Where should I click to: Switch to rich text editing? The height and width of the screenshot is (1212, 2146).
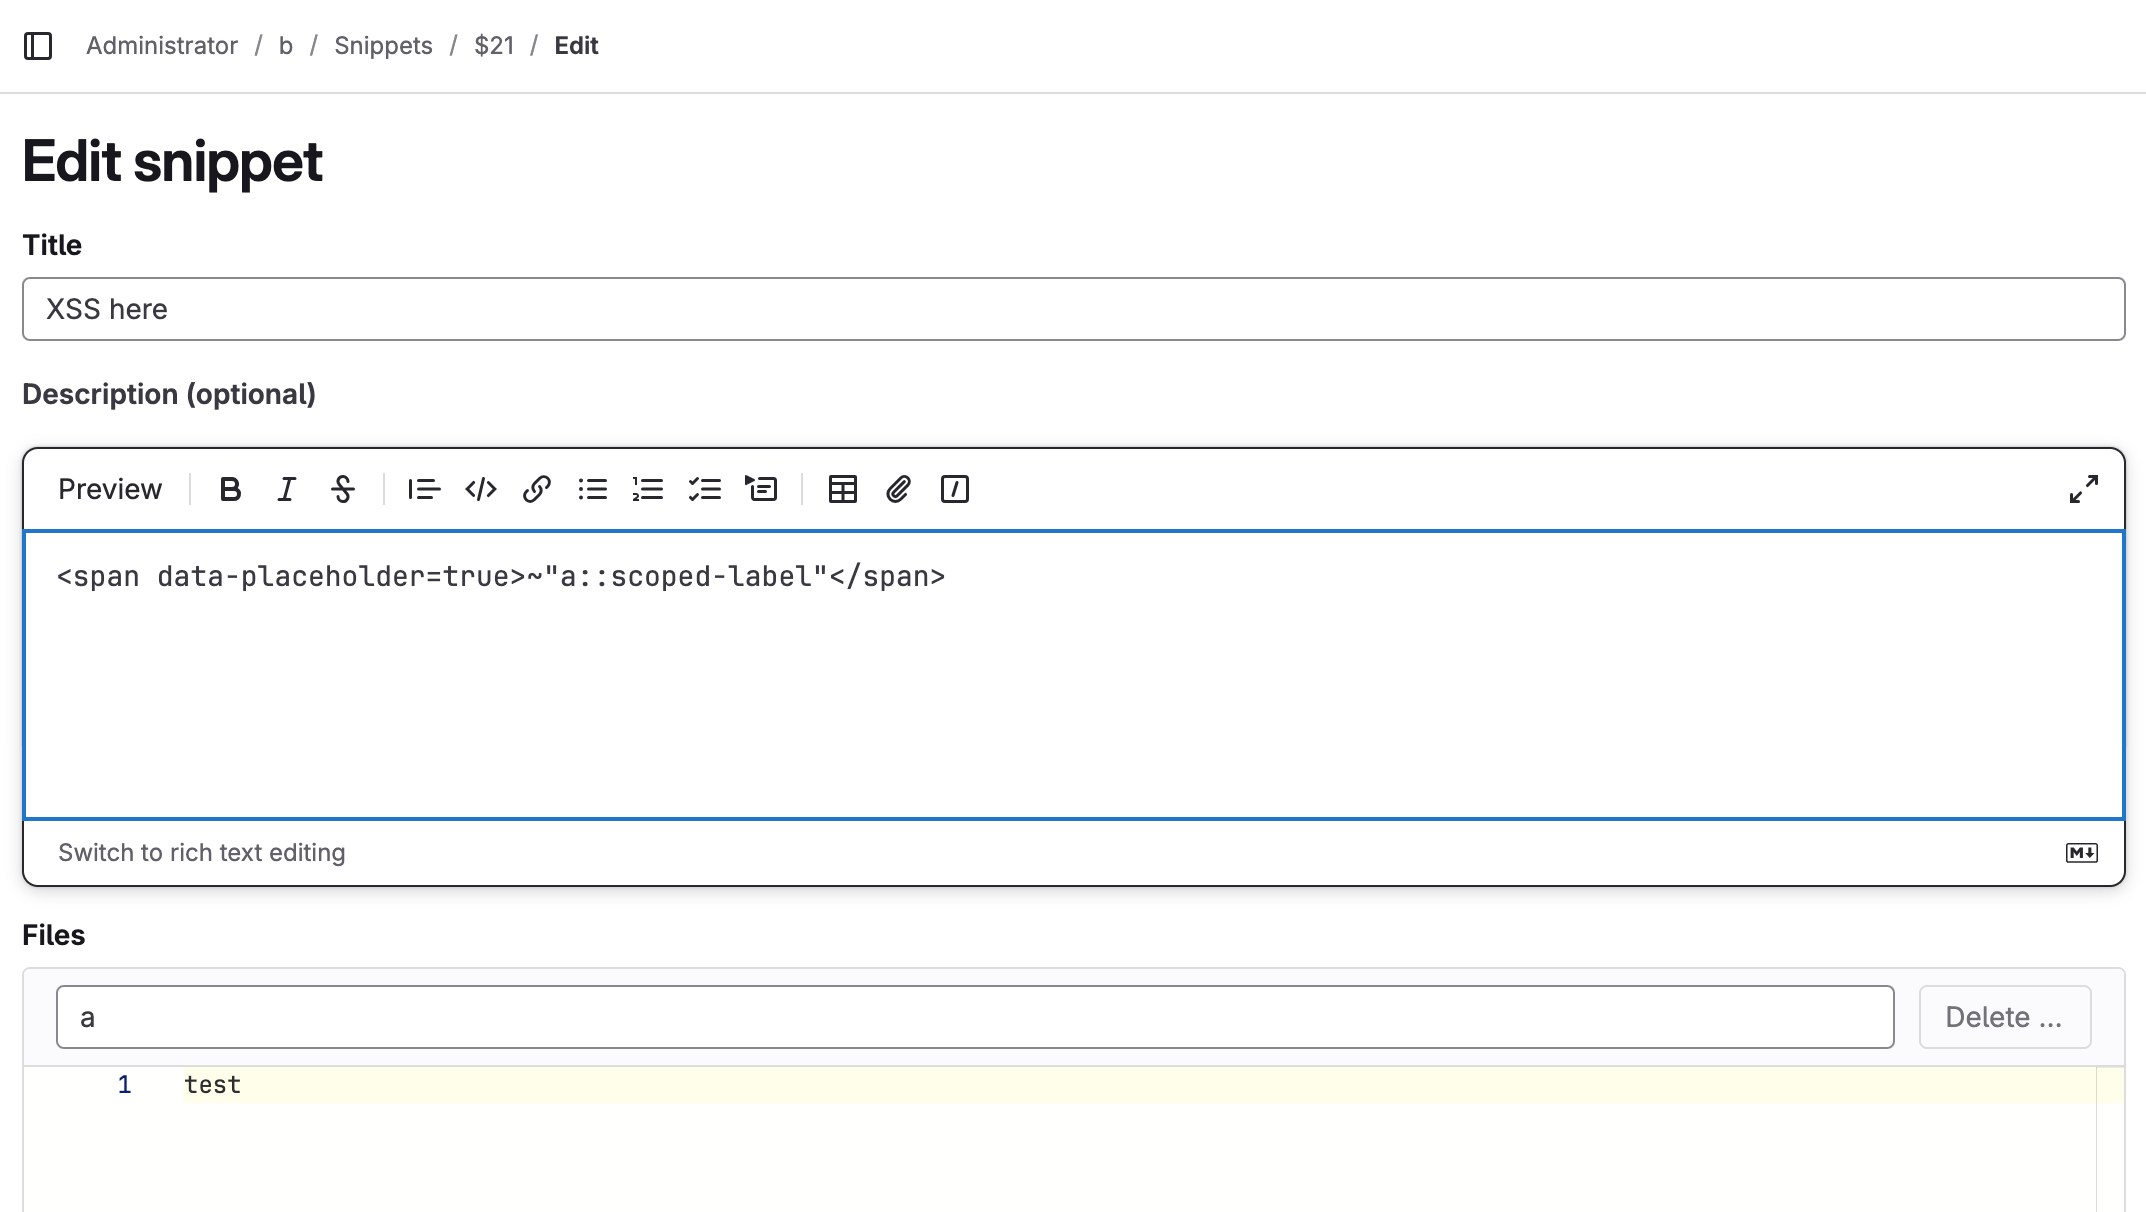201,852
